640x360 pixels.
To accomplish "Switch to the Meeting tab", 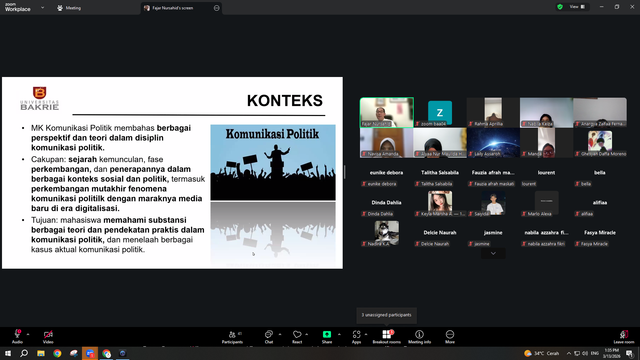I will 69,8.
